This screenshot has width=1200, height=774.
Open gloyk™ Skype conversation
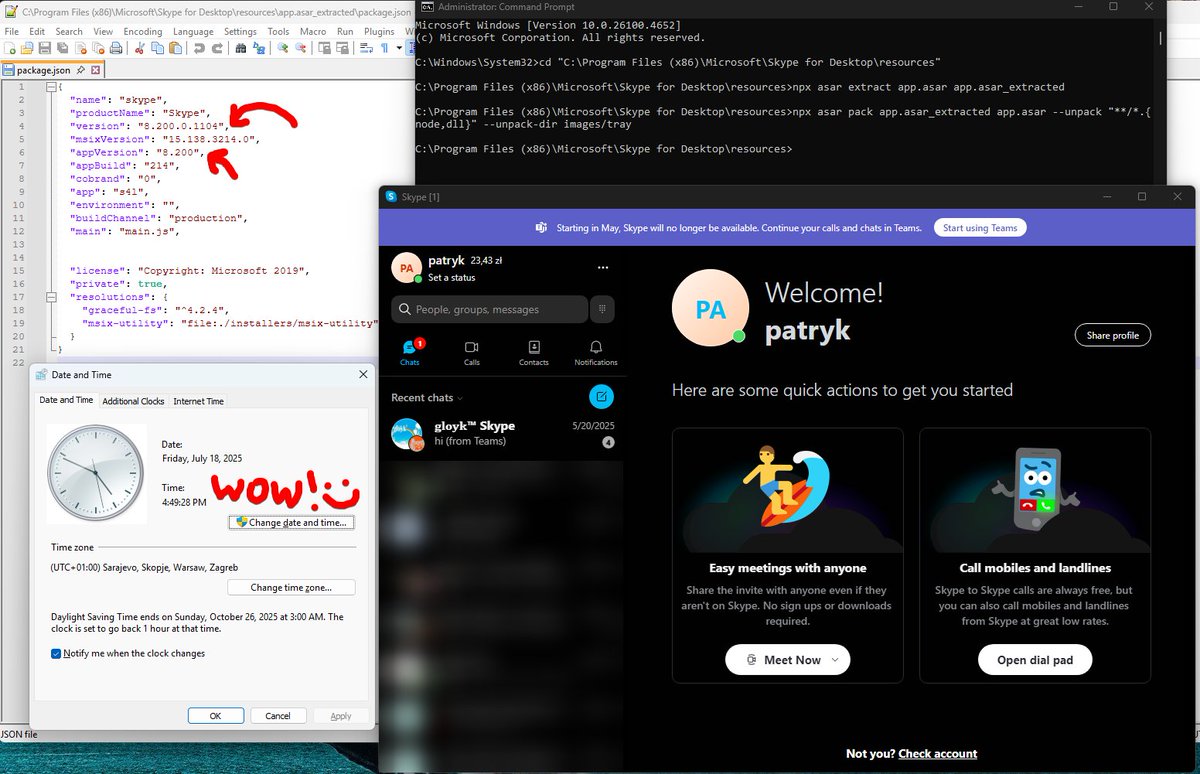pos(502,433)
